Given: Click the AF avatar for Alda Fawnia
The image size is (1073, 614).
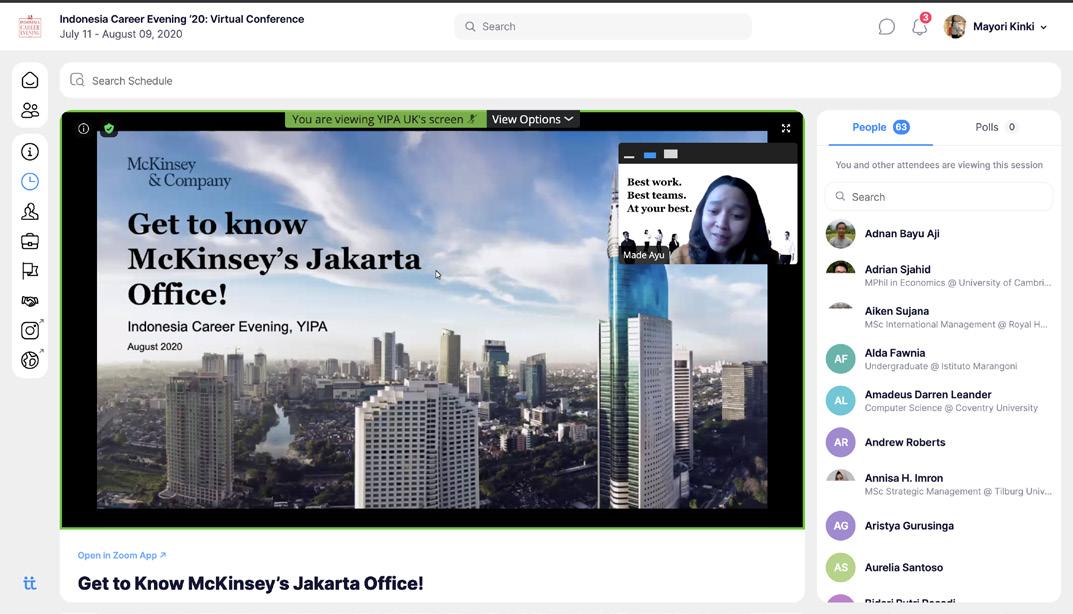Looking at the screenshot, I should coord(840,359).
